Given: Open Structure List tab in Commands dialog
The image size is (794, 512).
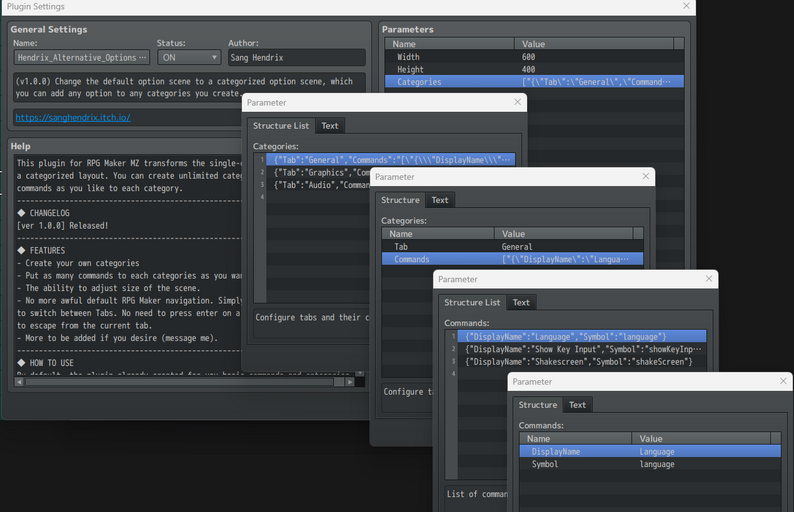Looking at the screenshot, I should click(x=472, y=302).
